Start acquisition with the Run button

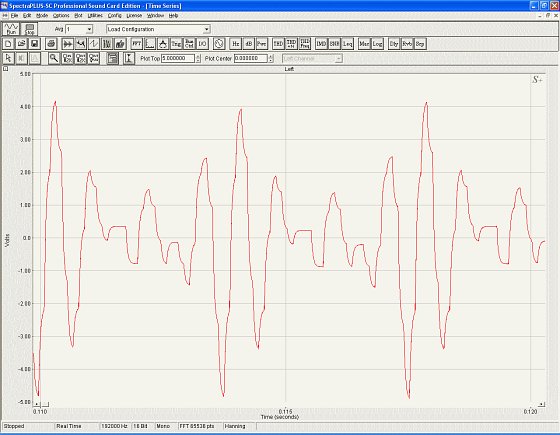[11, 29]
